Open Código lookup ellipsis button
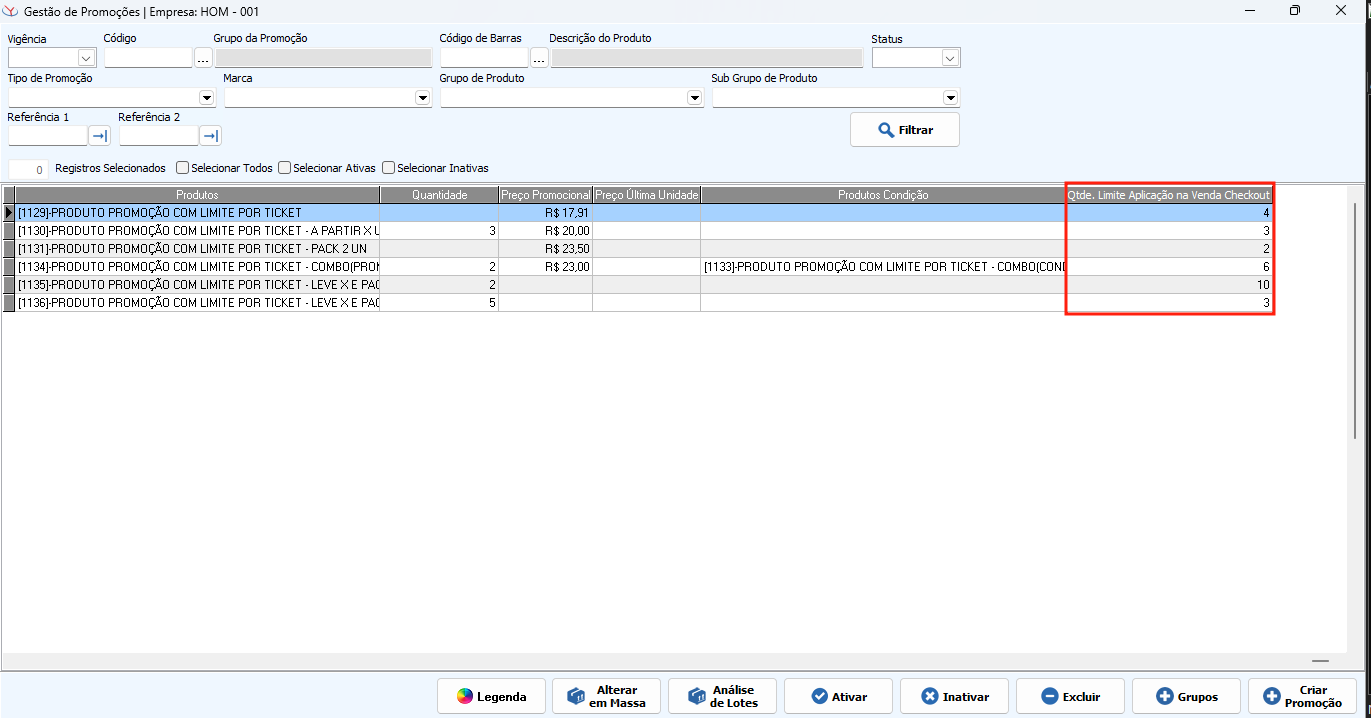Viewport: 1371px width, 718px height. 203,58
